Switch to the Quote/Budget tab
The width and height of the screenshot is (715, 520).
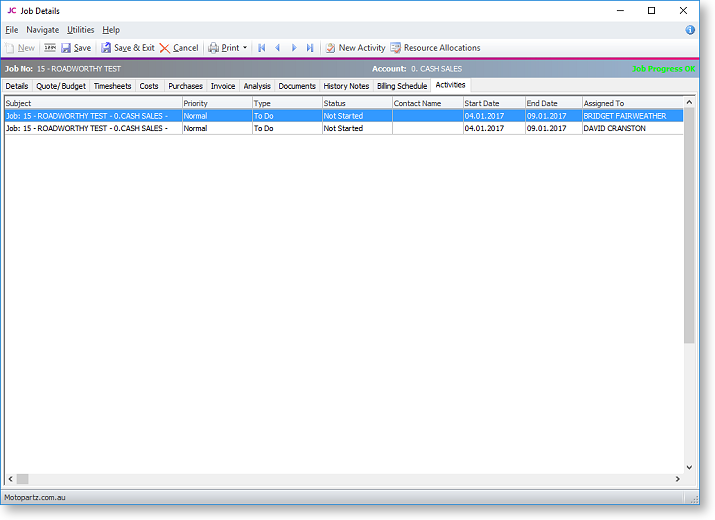(x=61, y=86)
